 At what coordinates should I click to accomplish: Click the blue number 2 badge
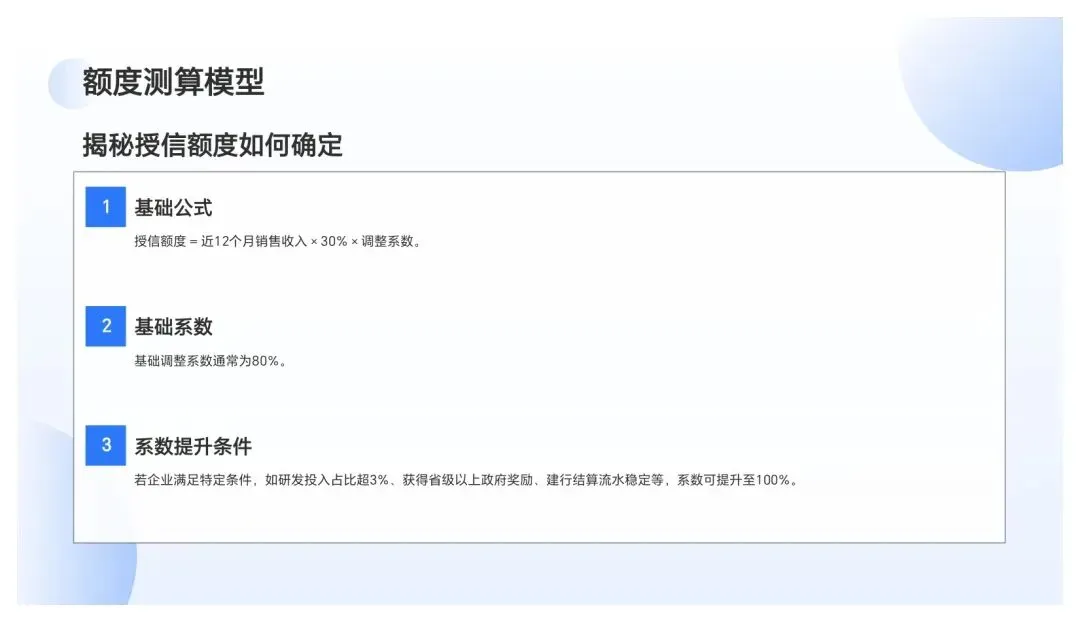(x=105, y=326)
